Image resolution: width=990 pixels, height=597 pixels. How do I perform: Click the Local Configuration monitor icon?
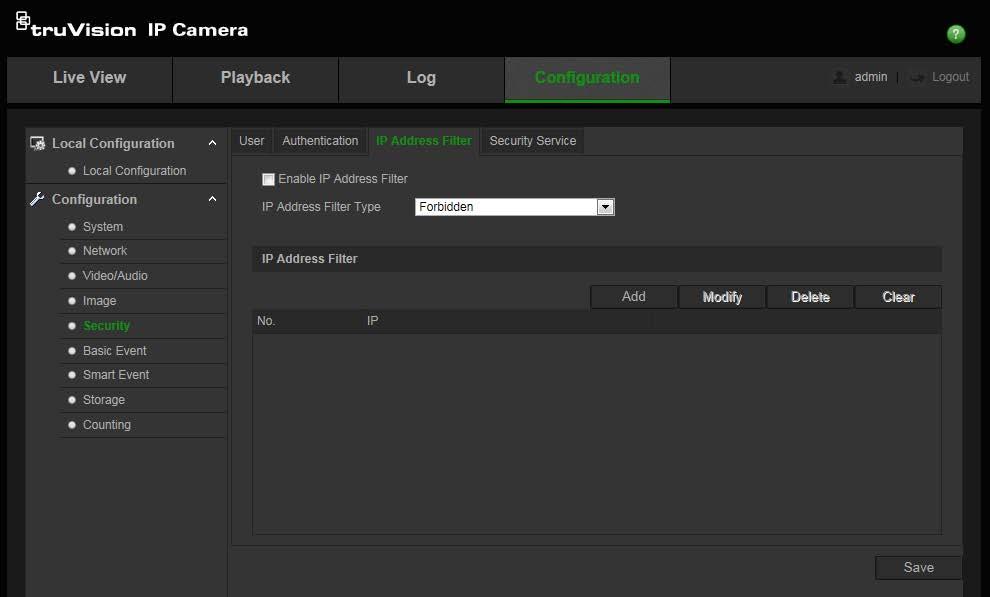[x=37, y=144]
